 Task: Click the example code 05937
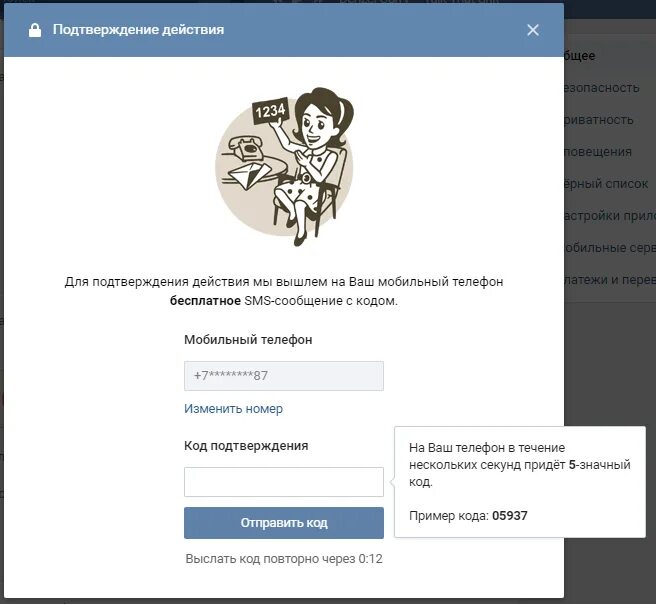tap(510, 516)
